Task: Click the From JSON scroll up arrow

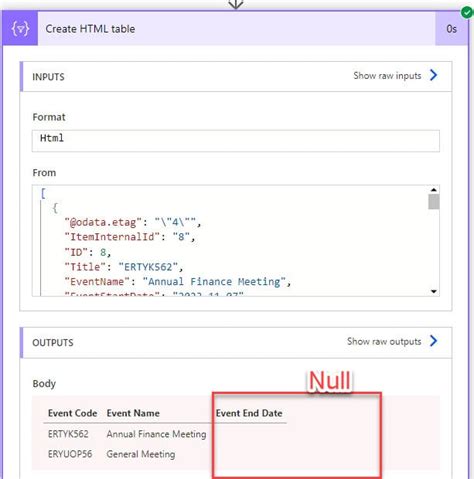Action: point(434,190)
